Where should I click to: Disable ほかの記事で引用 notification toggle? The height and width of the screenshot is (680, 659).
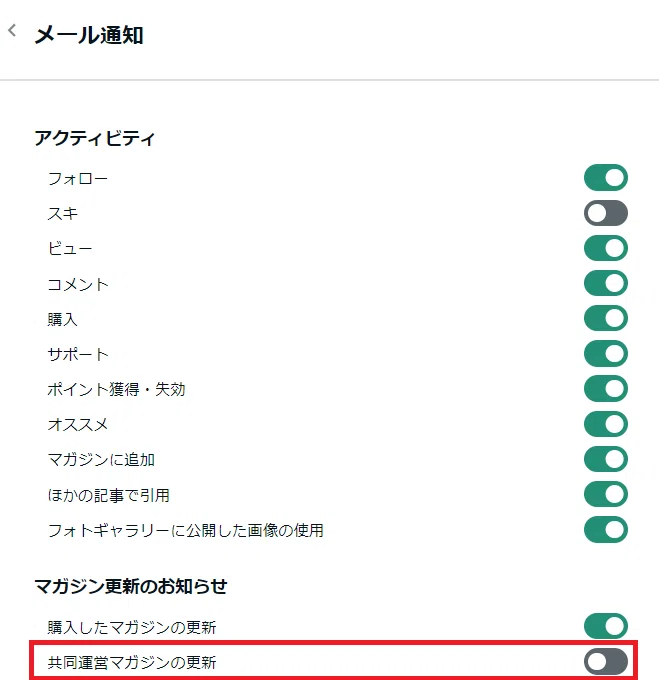point(606,494)
